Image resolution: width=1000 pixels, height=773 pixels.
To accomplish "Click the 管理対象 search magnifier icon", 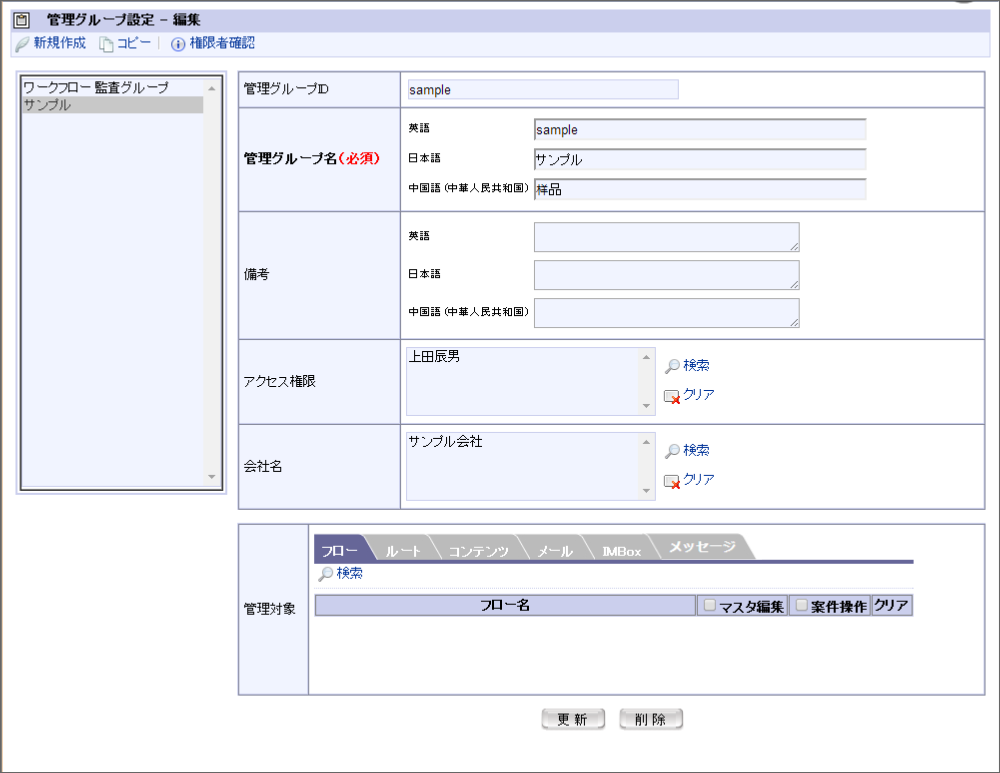I will tap(326, 574).
